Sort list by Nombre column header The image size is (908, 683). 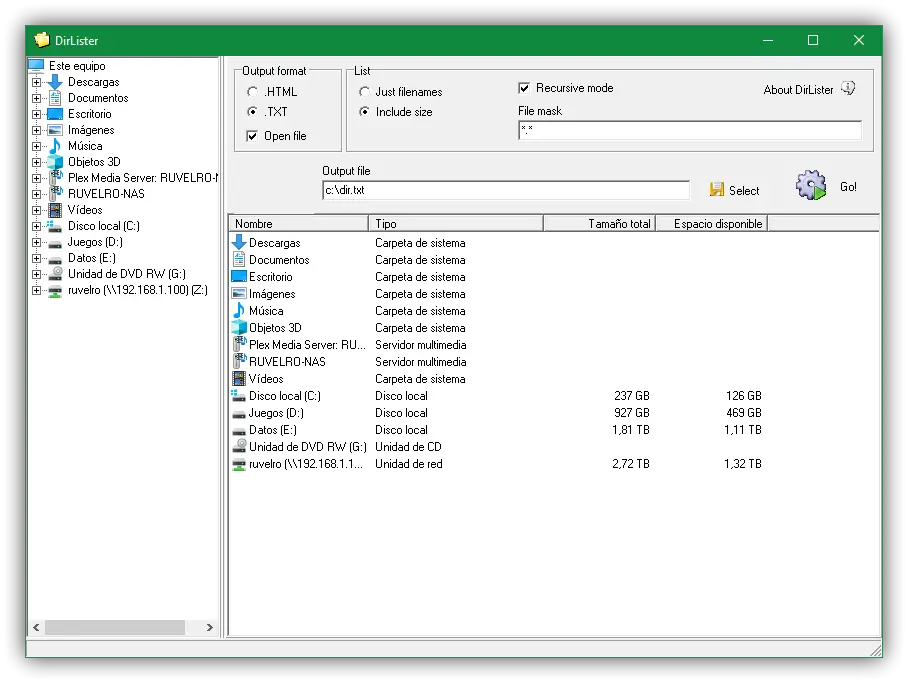(299, 223)
